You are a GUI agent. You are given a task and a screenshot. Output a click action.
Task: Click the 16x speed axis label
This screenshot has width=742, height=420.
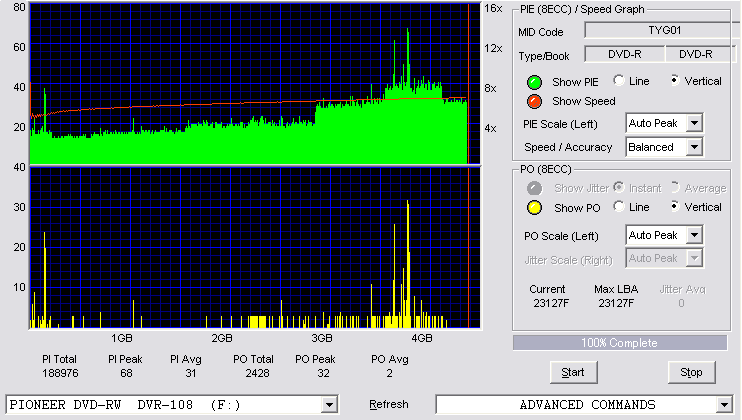point(494,9)
